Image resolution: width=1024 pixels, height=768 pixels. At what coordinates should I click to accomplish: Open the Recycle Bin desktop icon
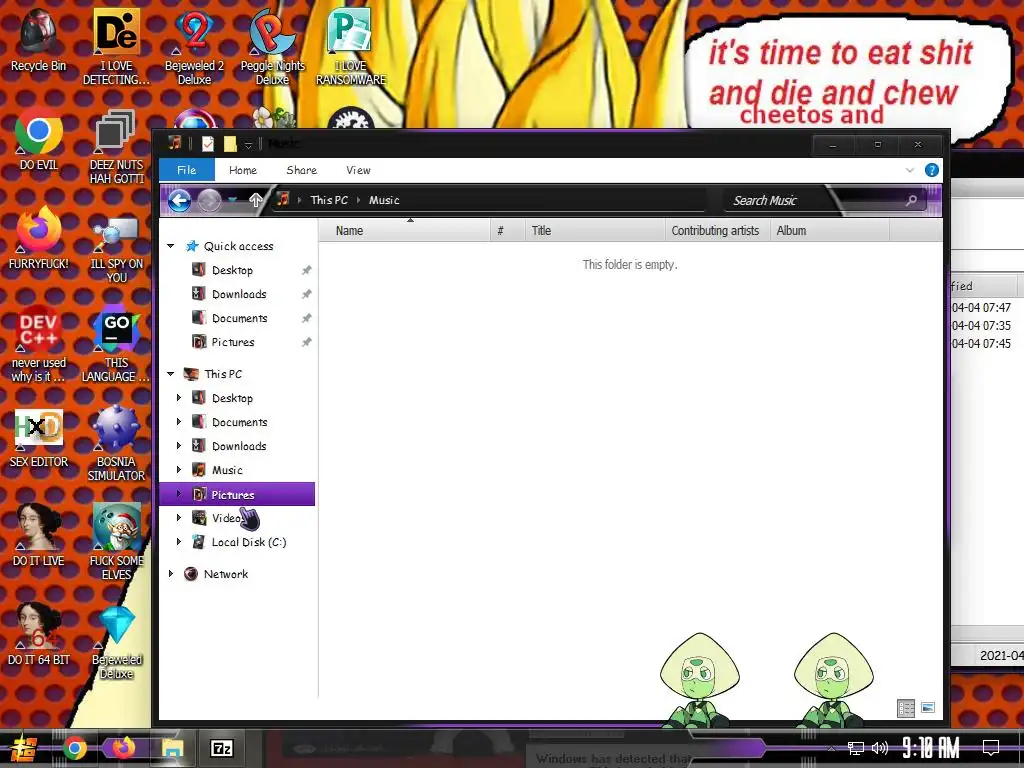tap(38, 39)
